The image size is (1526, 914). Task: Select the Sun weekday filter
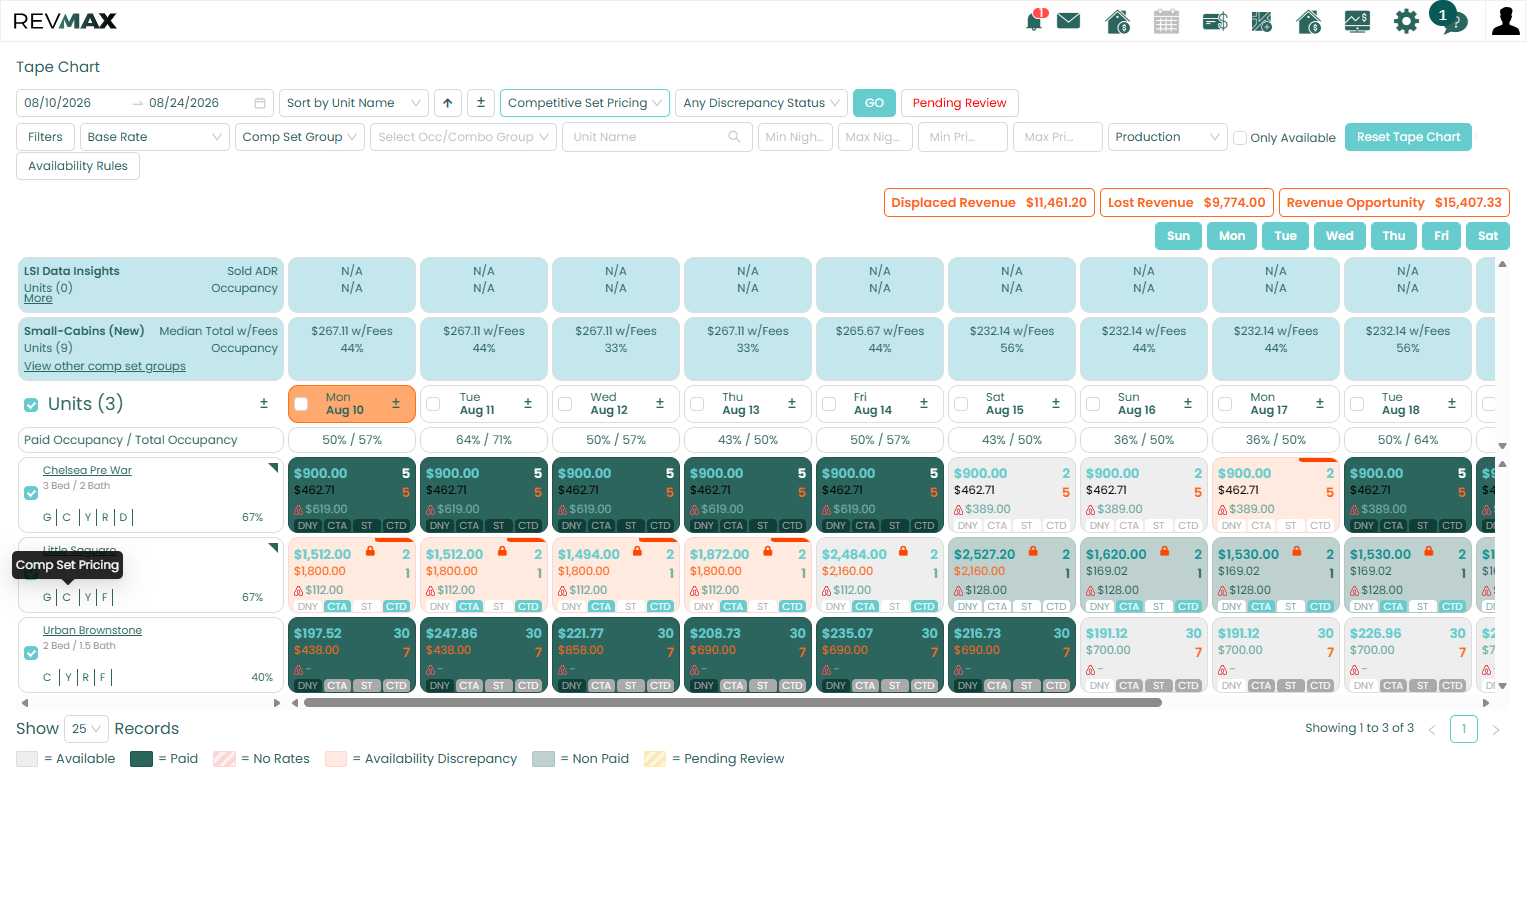[x=1179, y=236]
